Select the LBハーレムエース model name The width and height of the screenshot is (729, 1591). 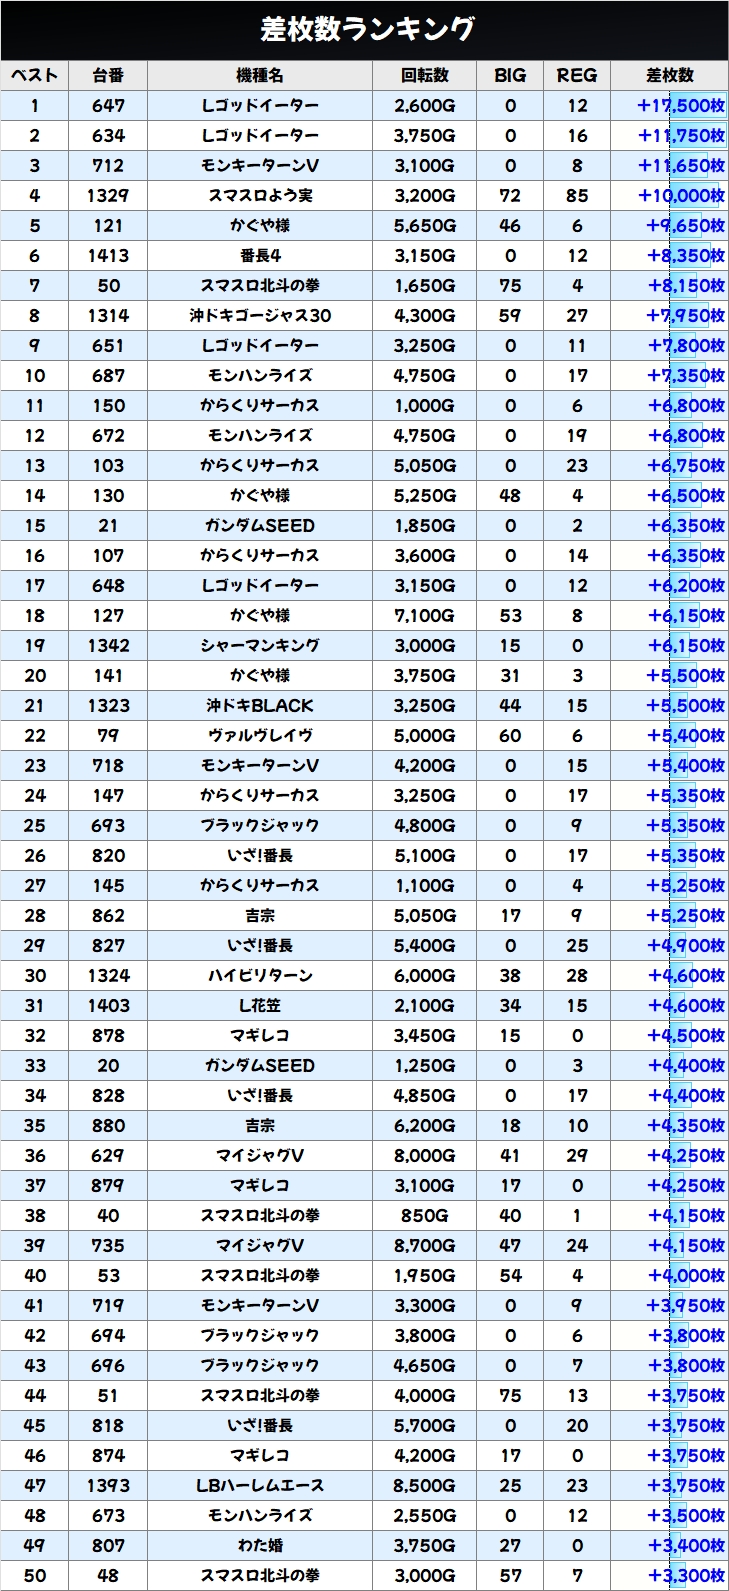click(260, 1485)
